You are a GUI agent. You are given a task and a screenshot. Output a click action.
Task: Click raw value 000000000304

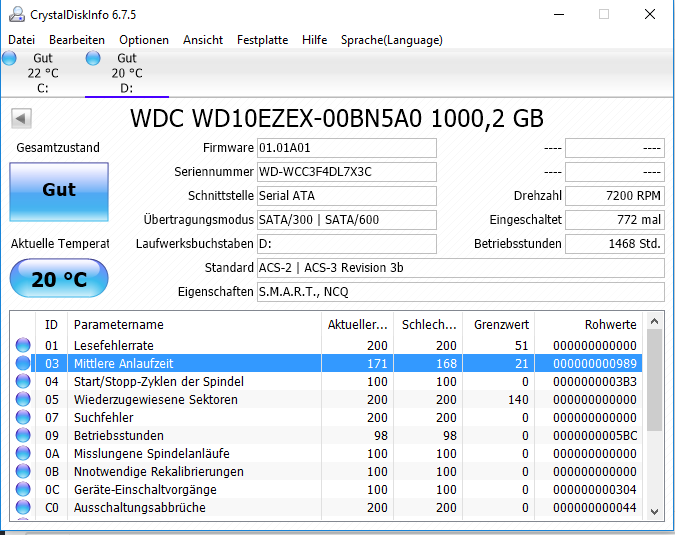[595, 490]
